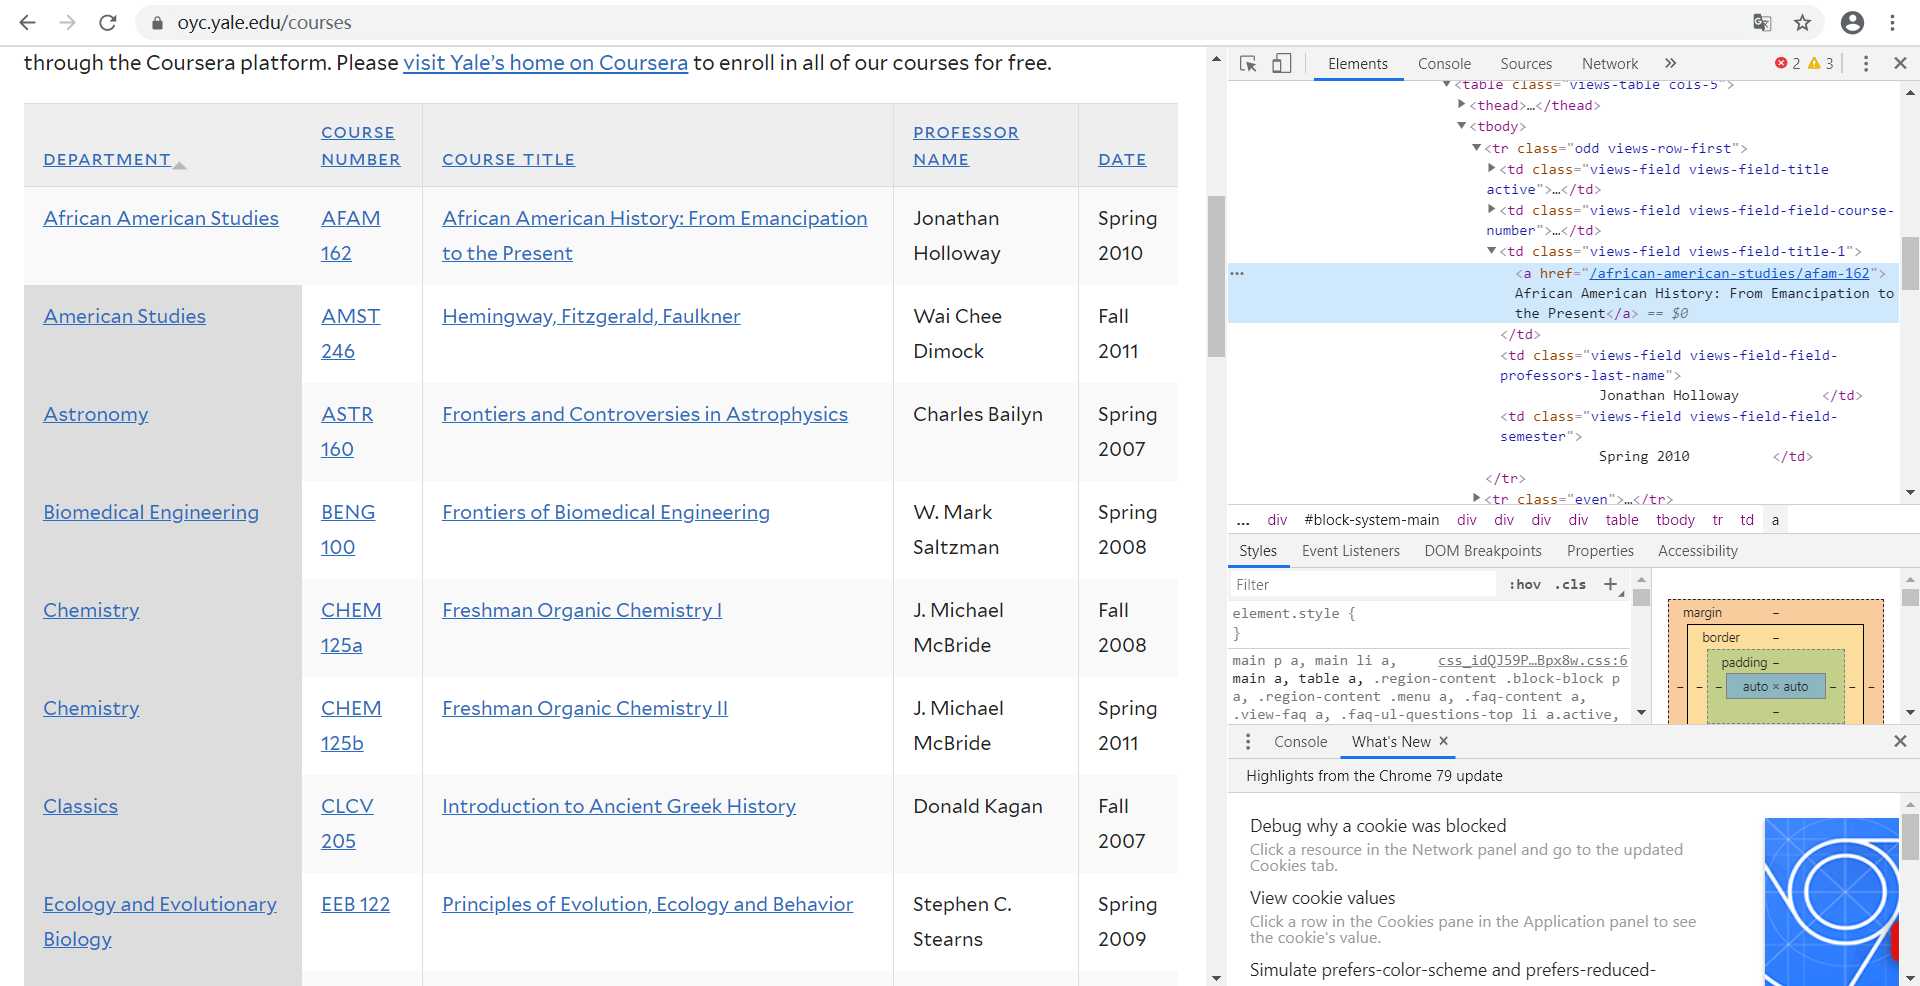1920x986 pixels.
Task: Select the Styles pane tab
Action: (1257, 551)
